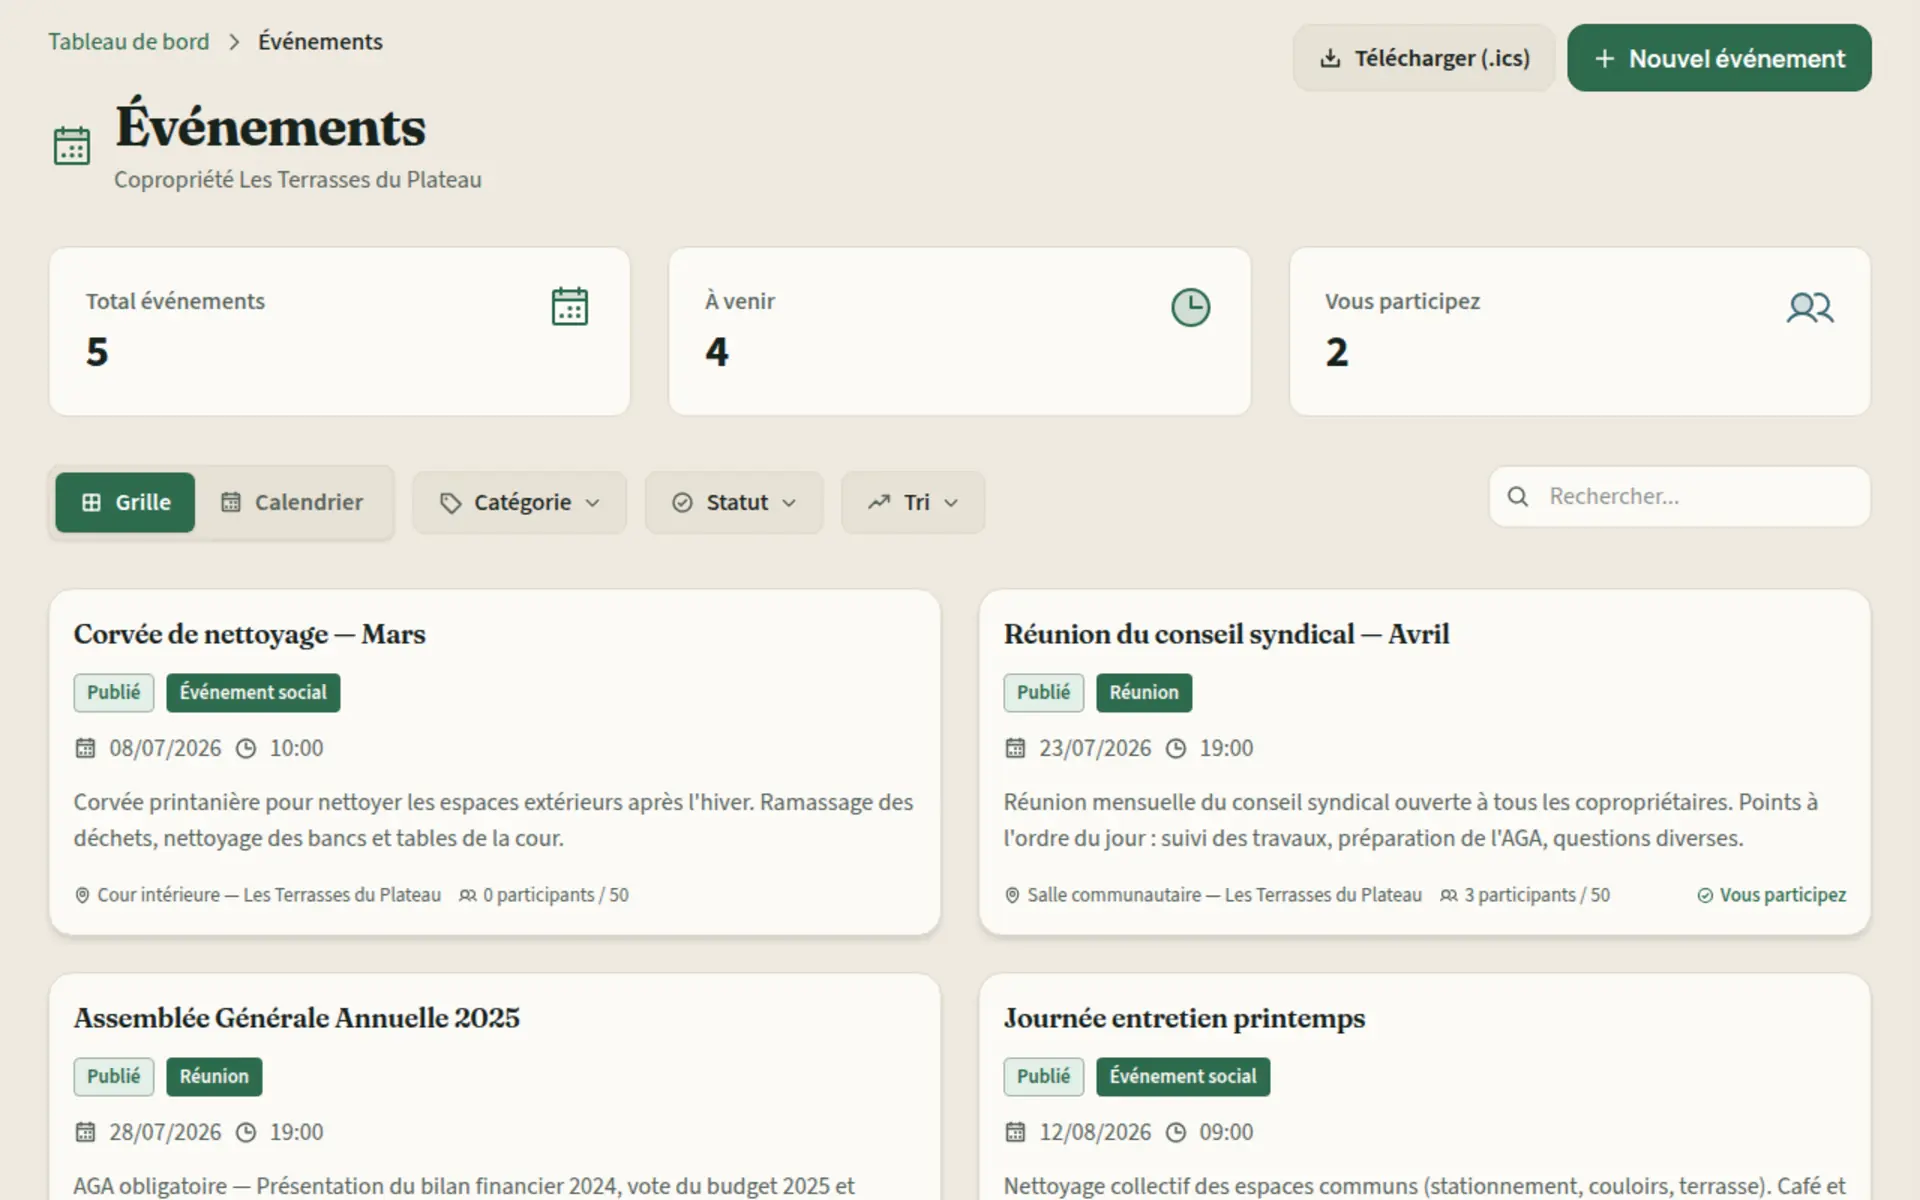Click the download icon on Télécharger button
Screen dimensions: 1920x1200
point(1330,58)
